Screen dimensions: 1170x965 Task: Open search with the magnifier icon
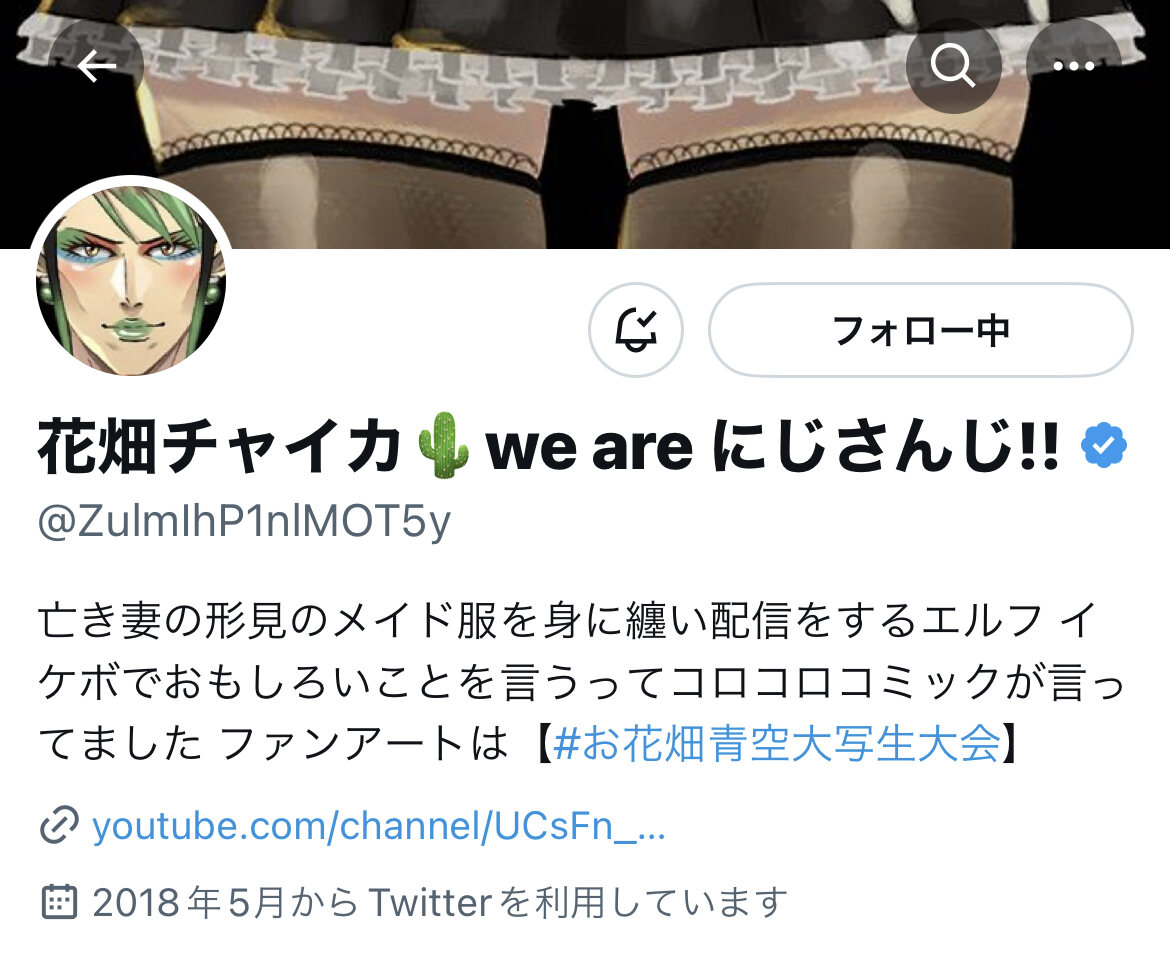point(953,66)
